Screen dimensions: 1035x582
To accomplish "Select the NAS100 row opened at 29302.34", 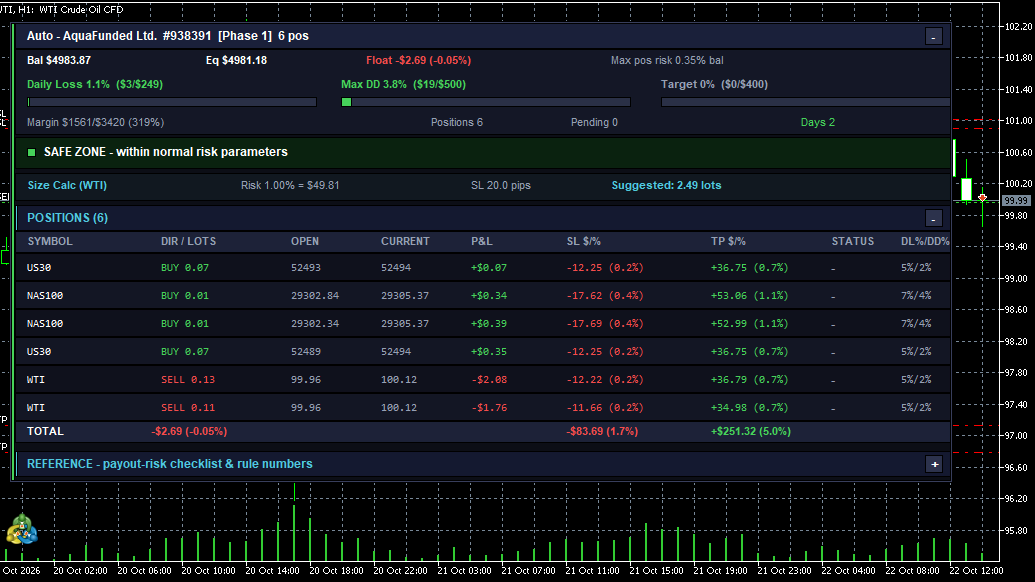I will click(x=483, y=324).
